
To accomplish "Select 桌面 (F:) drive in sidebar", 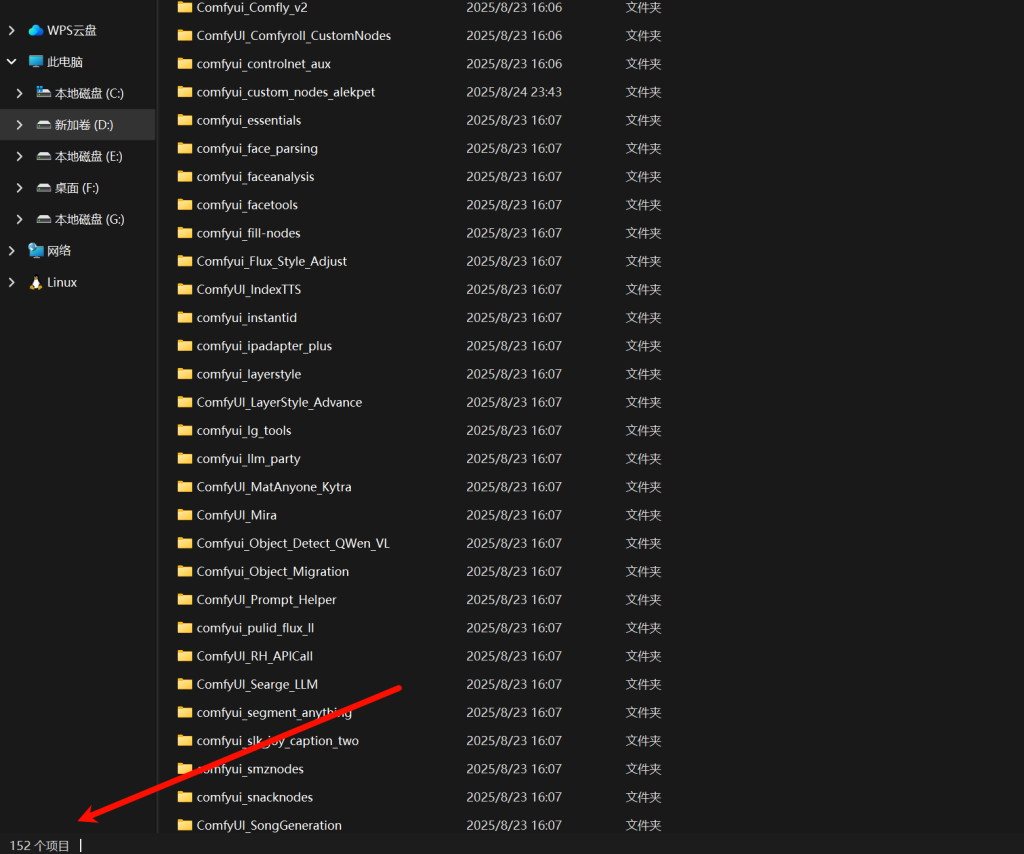I will pyautogui.click(x=76, y=188).
